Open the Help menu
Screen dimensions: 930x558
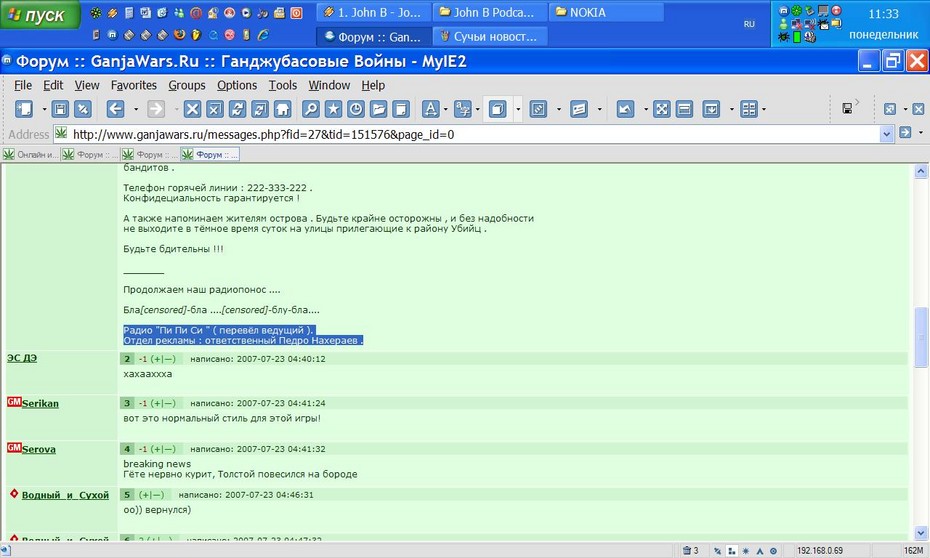coord(373,85)
